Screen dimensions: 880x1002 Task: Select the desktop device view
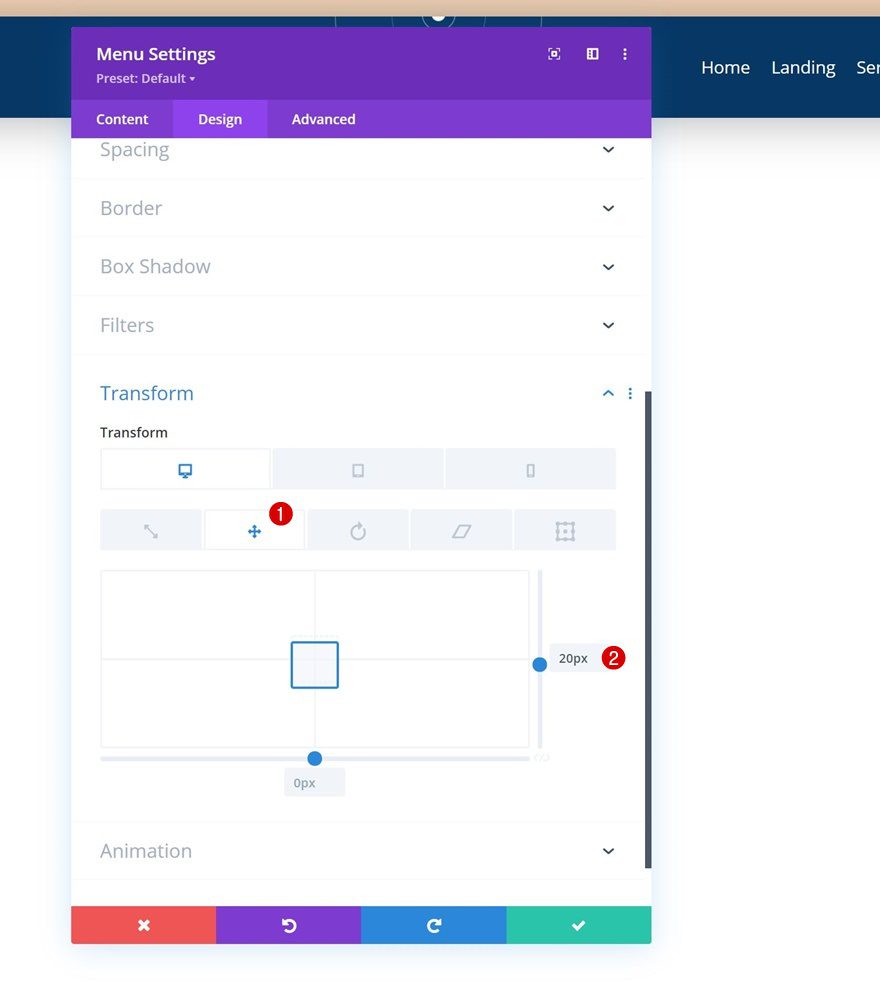coord(185,470)
